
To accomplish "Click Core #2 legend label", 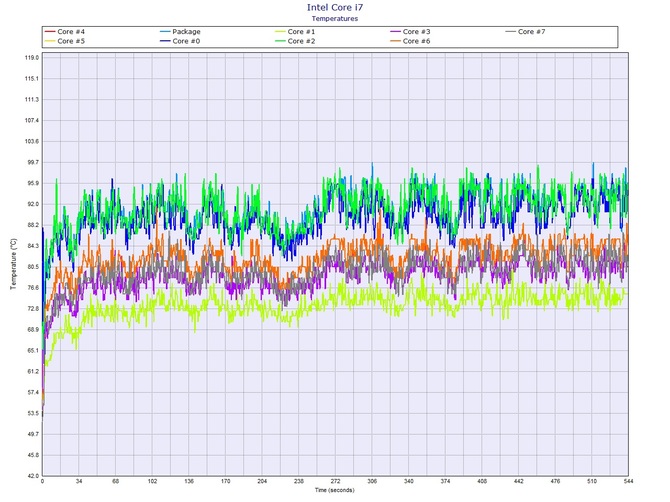I will 301,41.
